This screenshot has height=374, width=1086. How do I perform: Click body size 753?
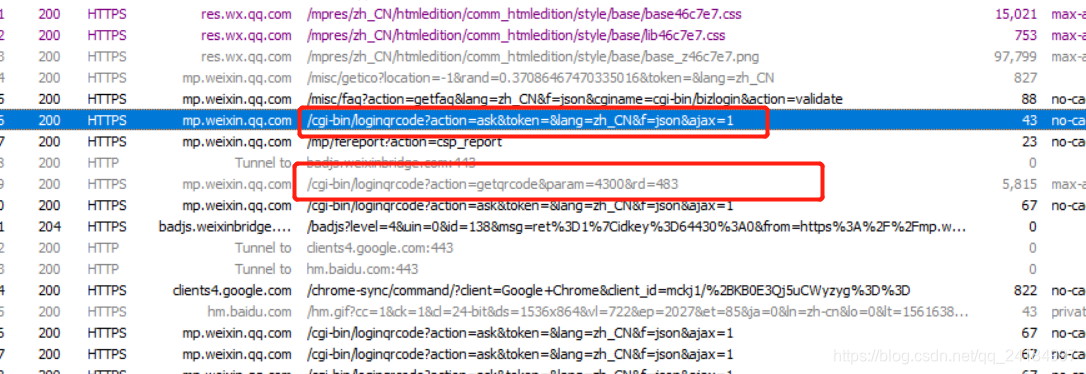[1025, 35]
